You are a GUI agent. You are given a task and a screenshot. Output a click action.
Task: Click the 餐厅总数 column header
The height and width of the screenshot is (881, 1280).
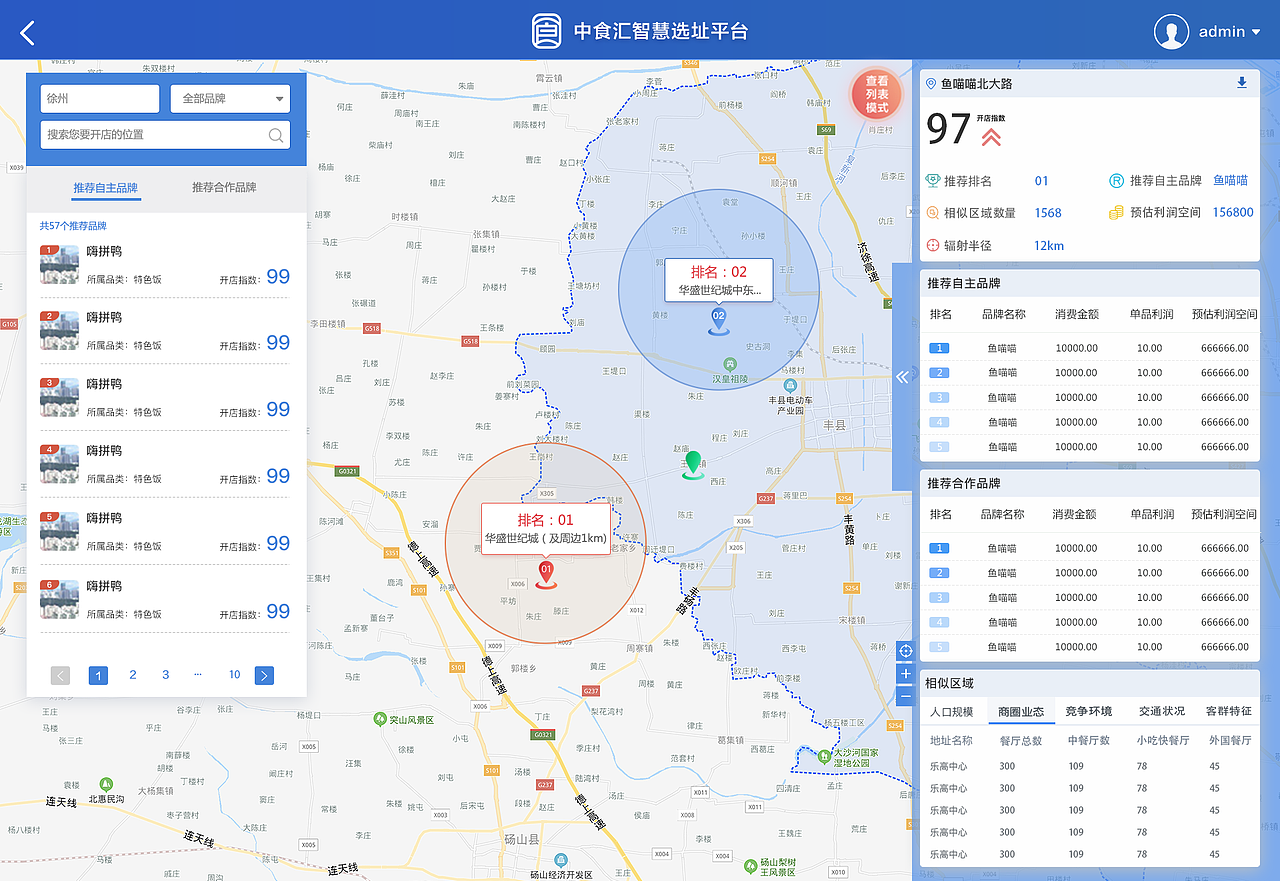1021,741
